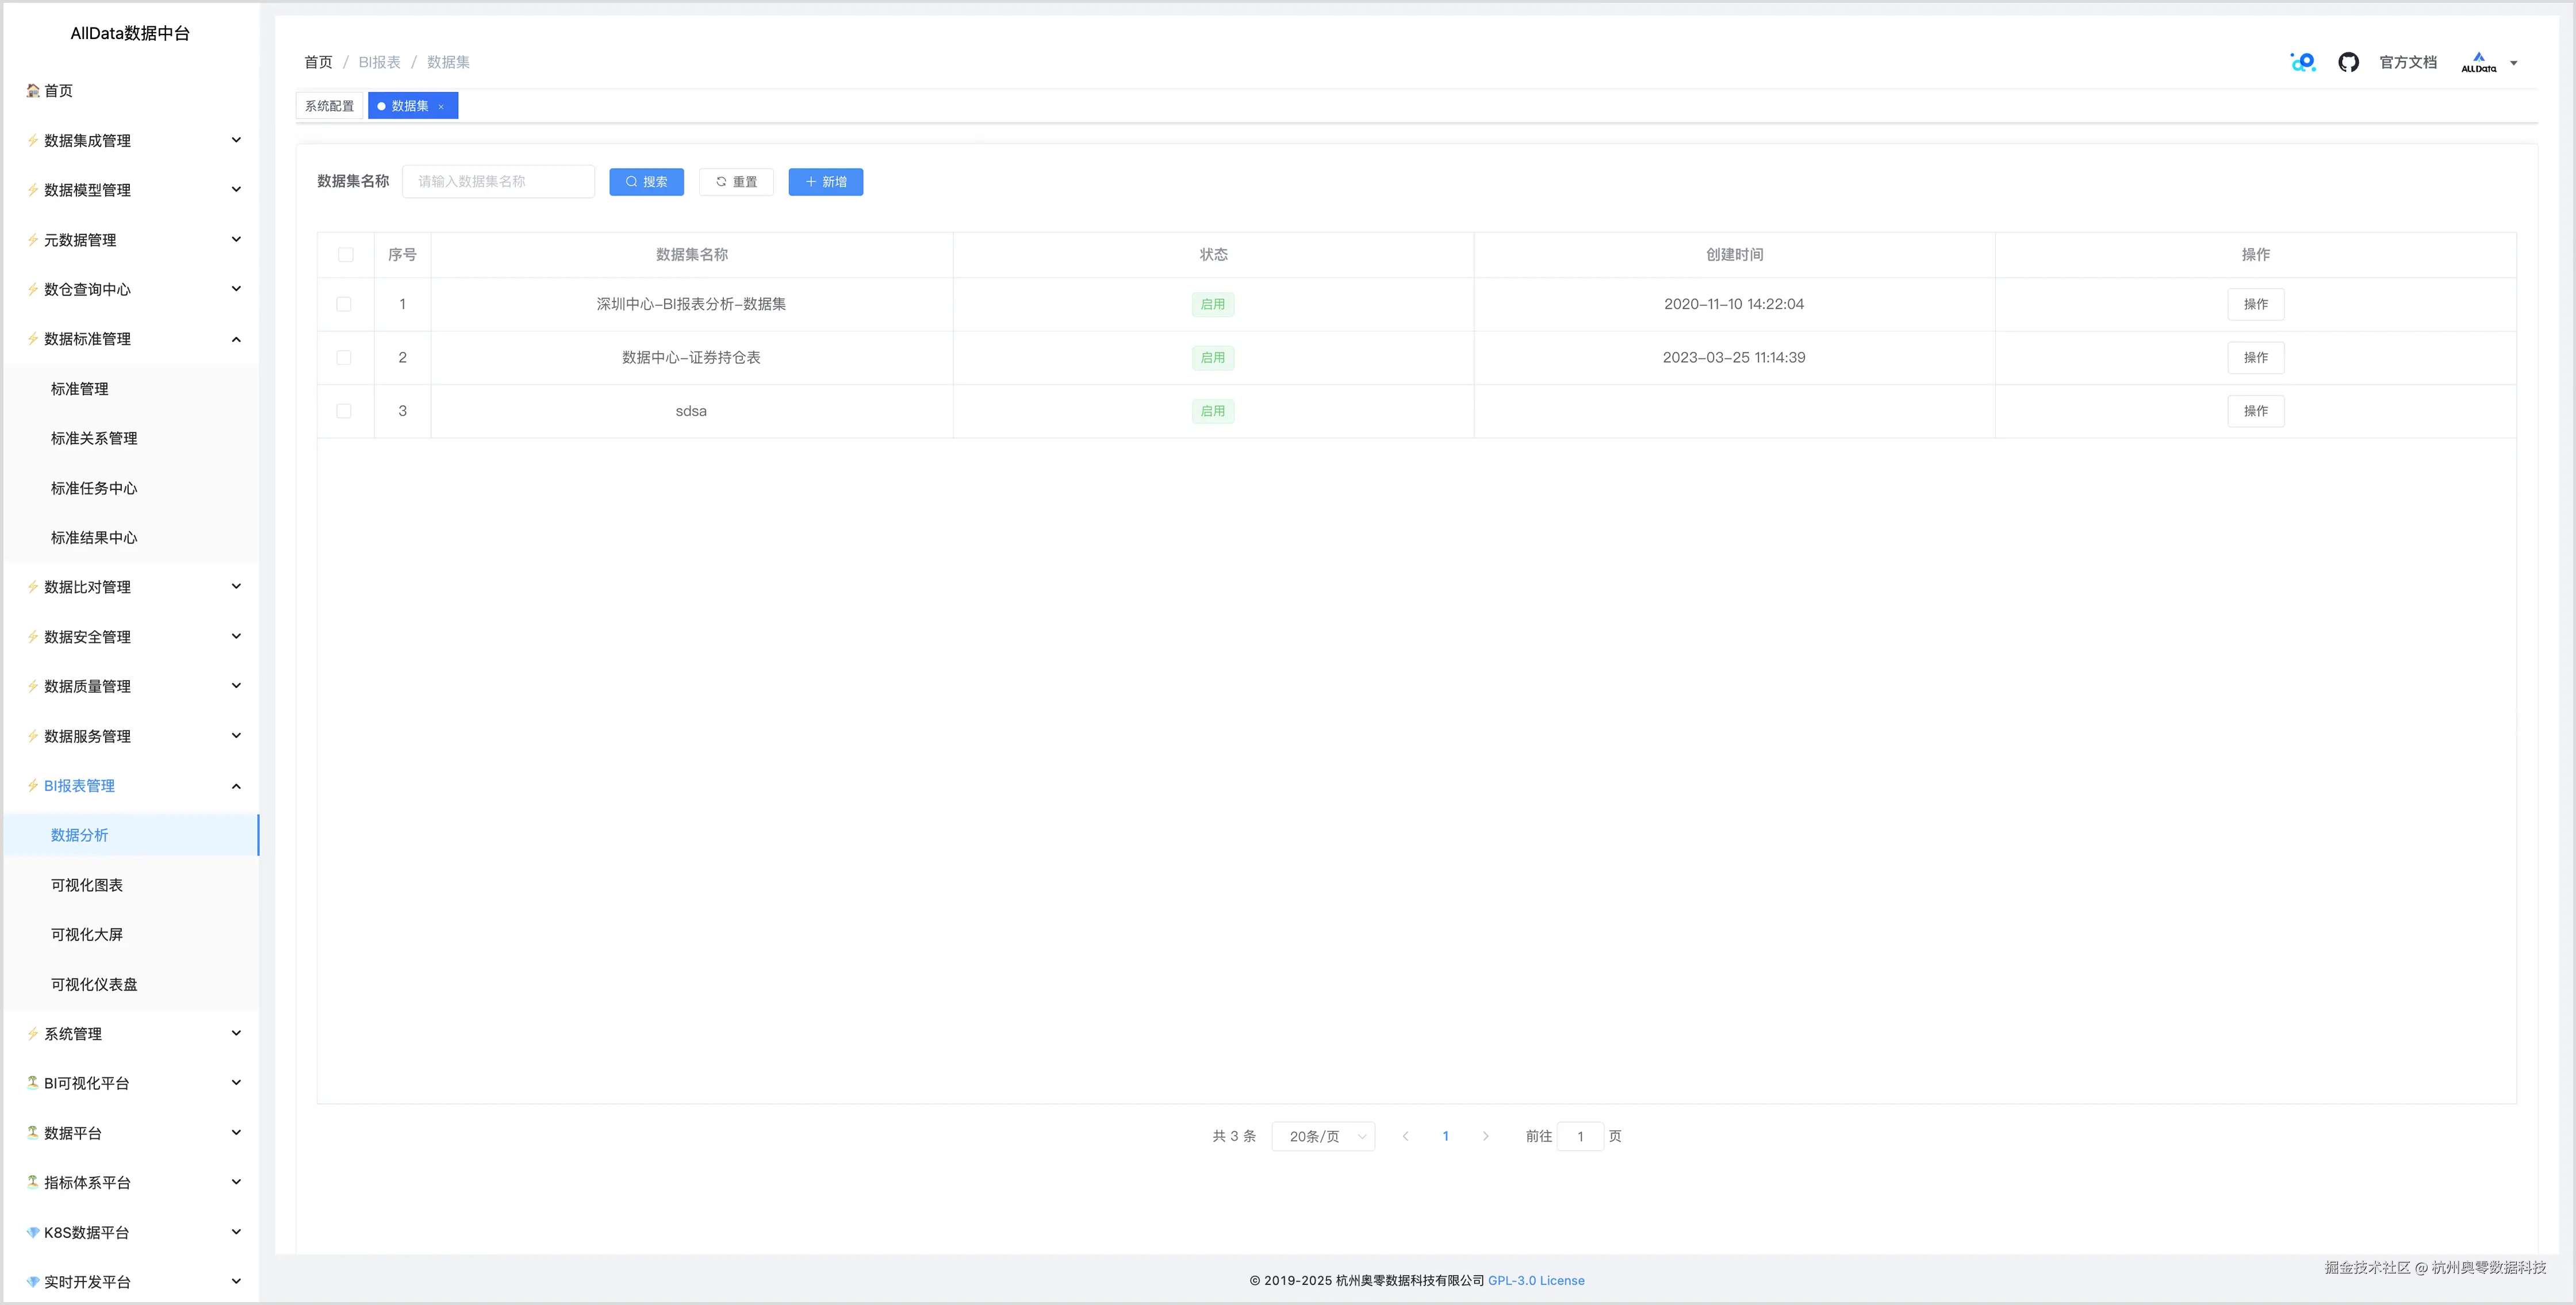Click the 启用 status tag for sdsa

[1213, 411]
